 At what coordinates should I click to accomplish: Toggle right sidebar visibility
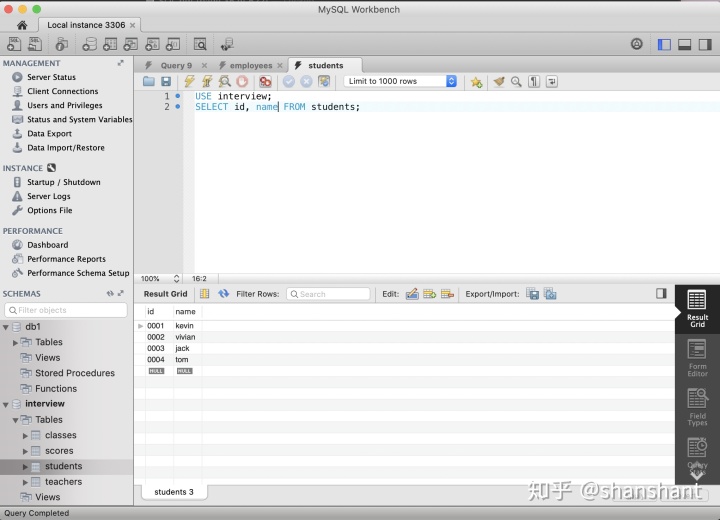pyautogui.click(x=705, y=45)
